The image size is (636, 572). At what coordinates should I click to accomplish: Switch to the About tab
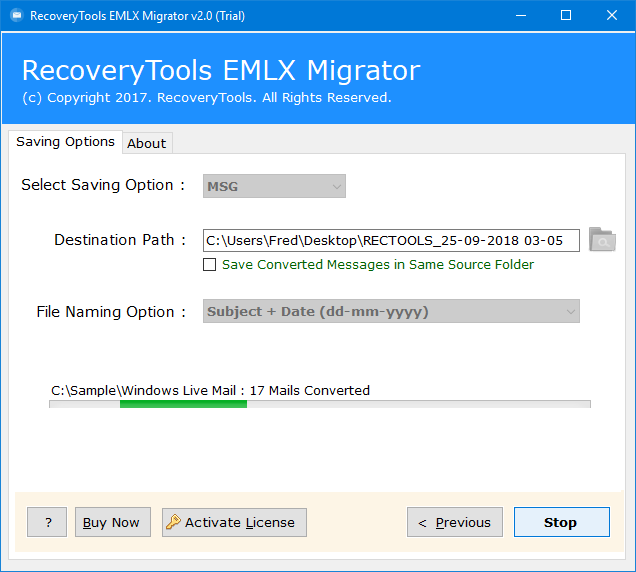tap(147, 143)
